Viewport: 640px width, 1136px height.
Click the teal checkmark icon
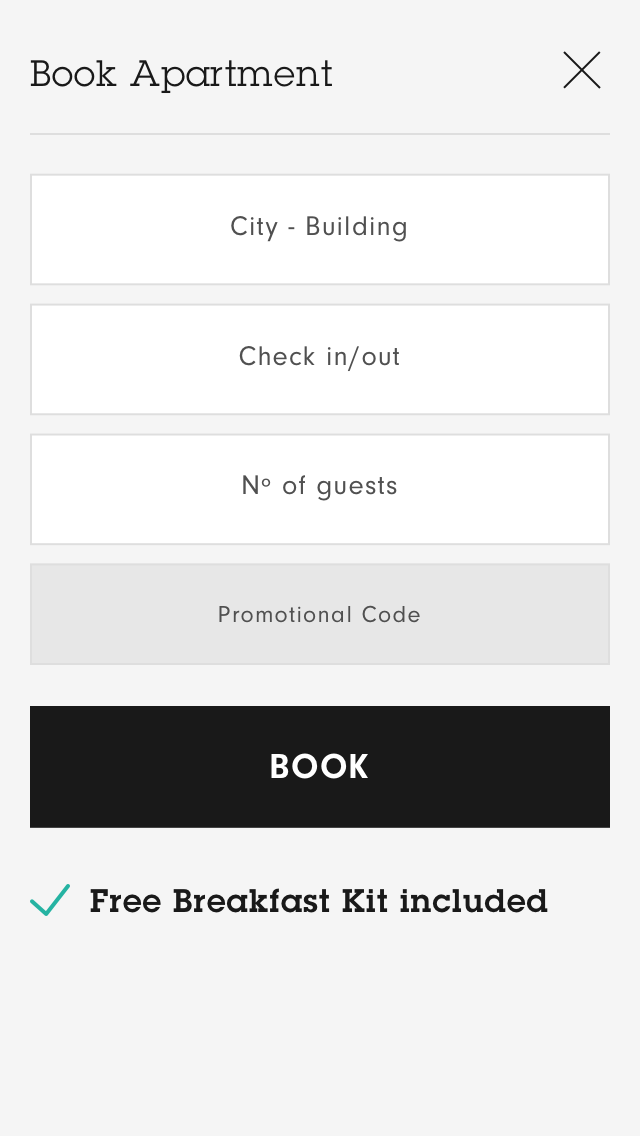coord(50,900)
